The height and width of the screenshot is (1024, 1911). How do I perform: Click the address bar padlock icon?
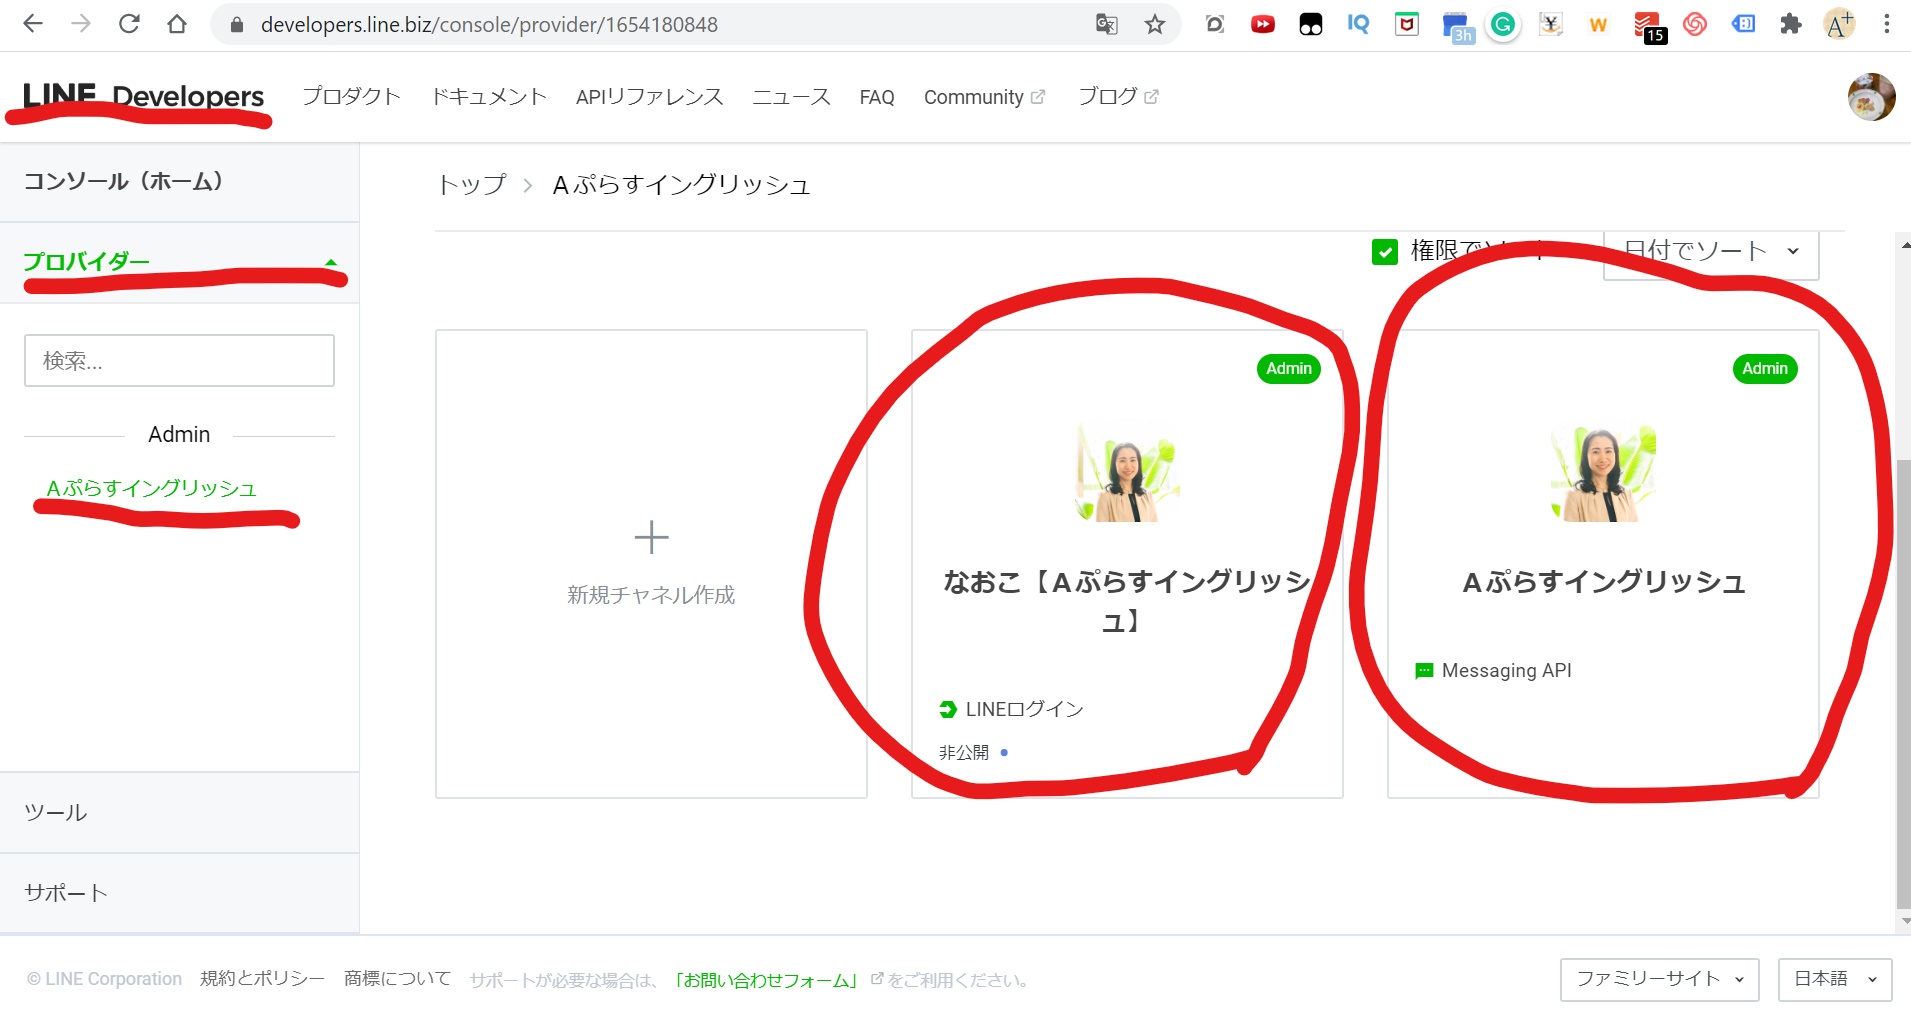point(237,25)
